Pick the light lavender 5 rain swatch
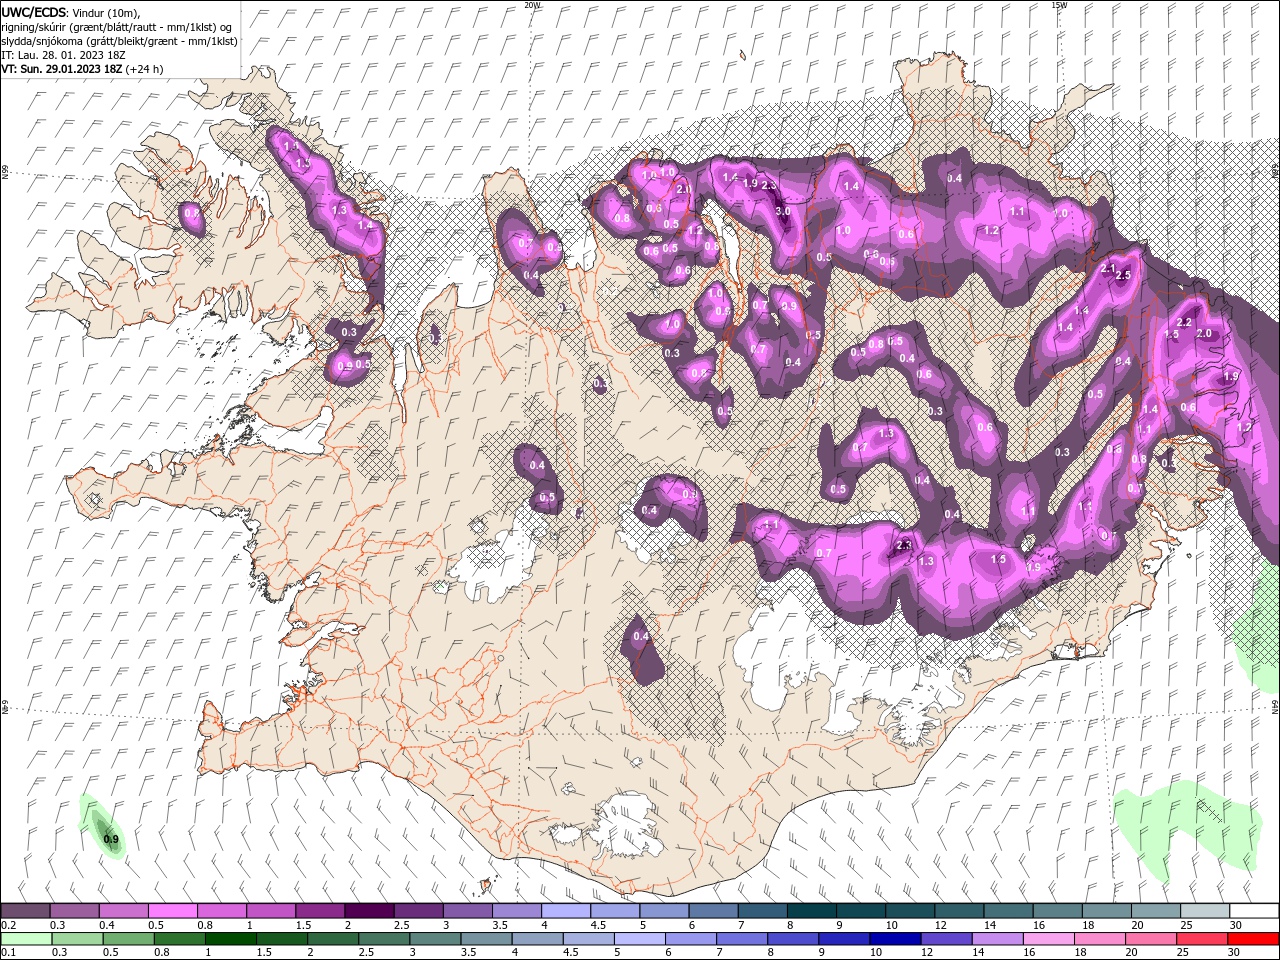 click(x=639, y=939)
